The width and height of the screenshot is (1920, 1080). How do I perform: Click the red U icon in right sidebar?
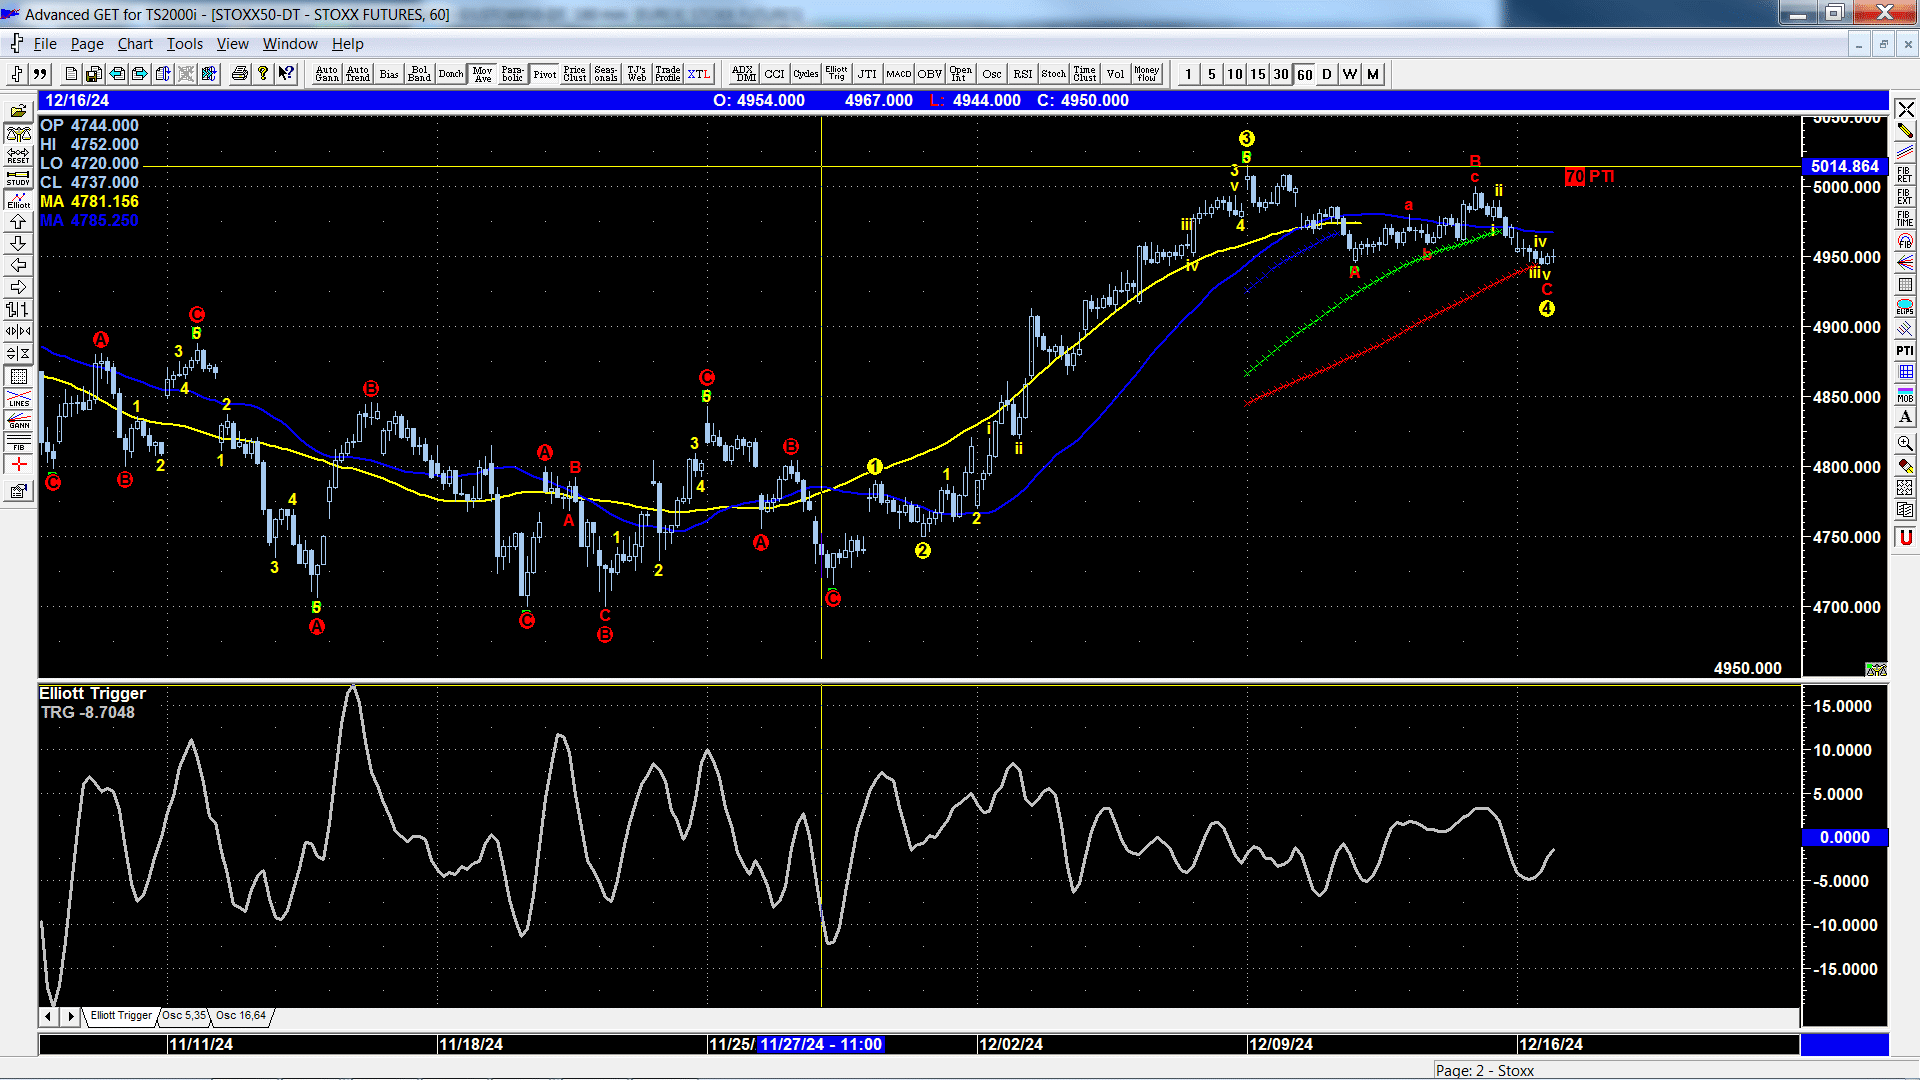(x=1905, y=538)
